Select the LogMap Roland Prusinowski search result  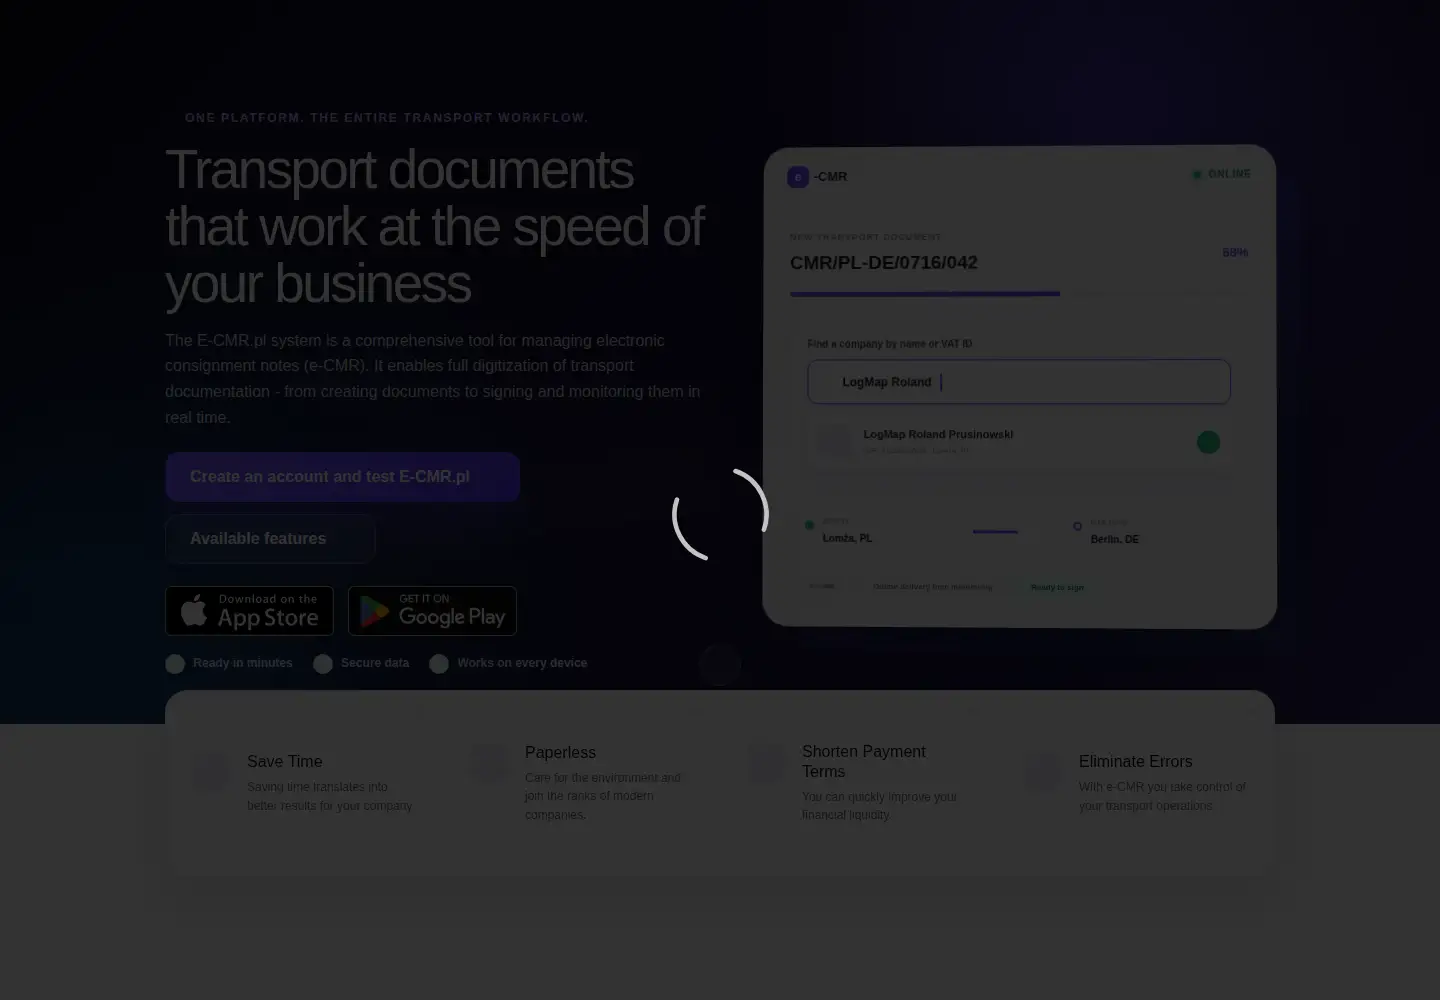tap(1019, 442)
